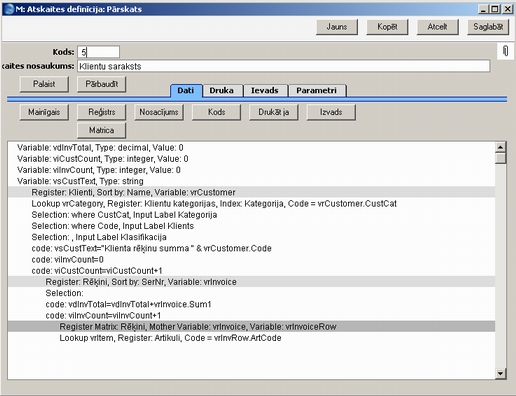This screenshot has height=396, width=516.
Task: Select row Register Matrix: Rēķini, Mother Variable
Action: coord(251,327)
